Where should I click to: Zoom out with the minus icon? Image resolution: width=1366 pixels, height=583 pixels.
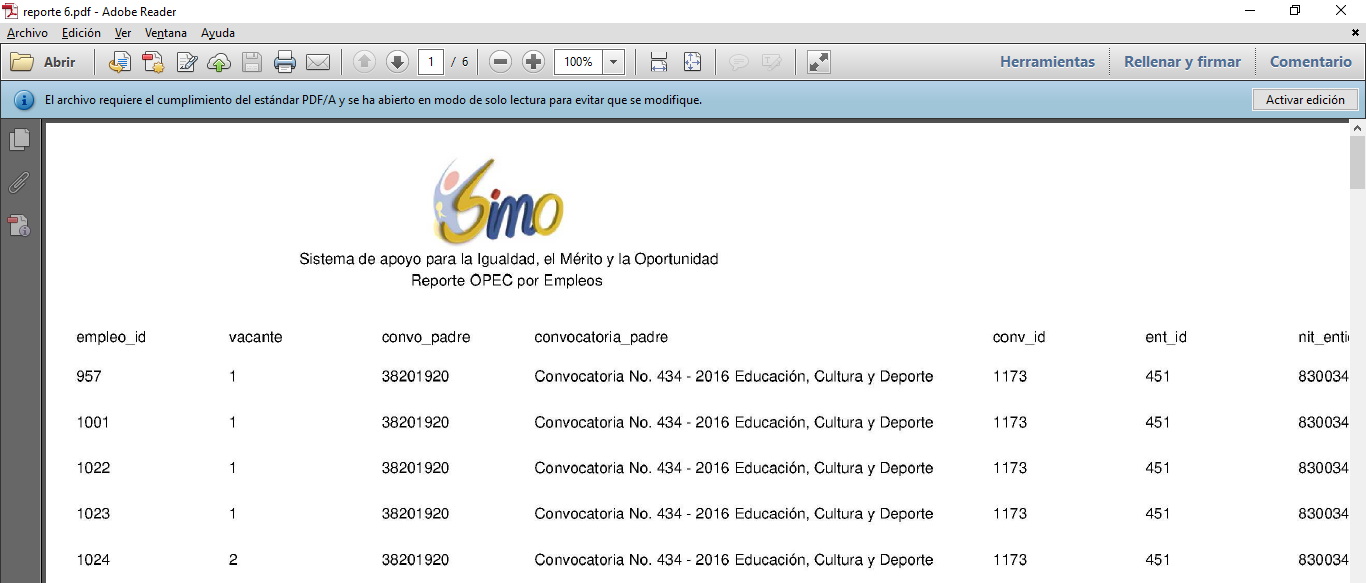pos(501,62)
